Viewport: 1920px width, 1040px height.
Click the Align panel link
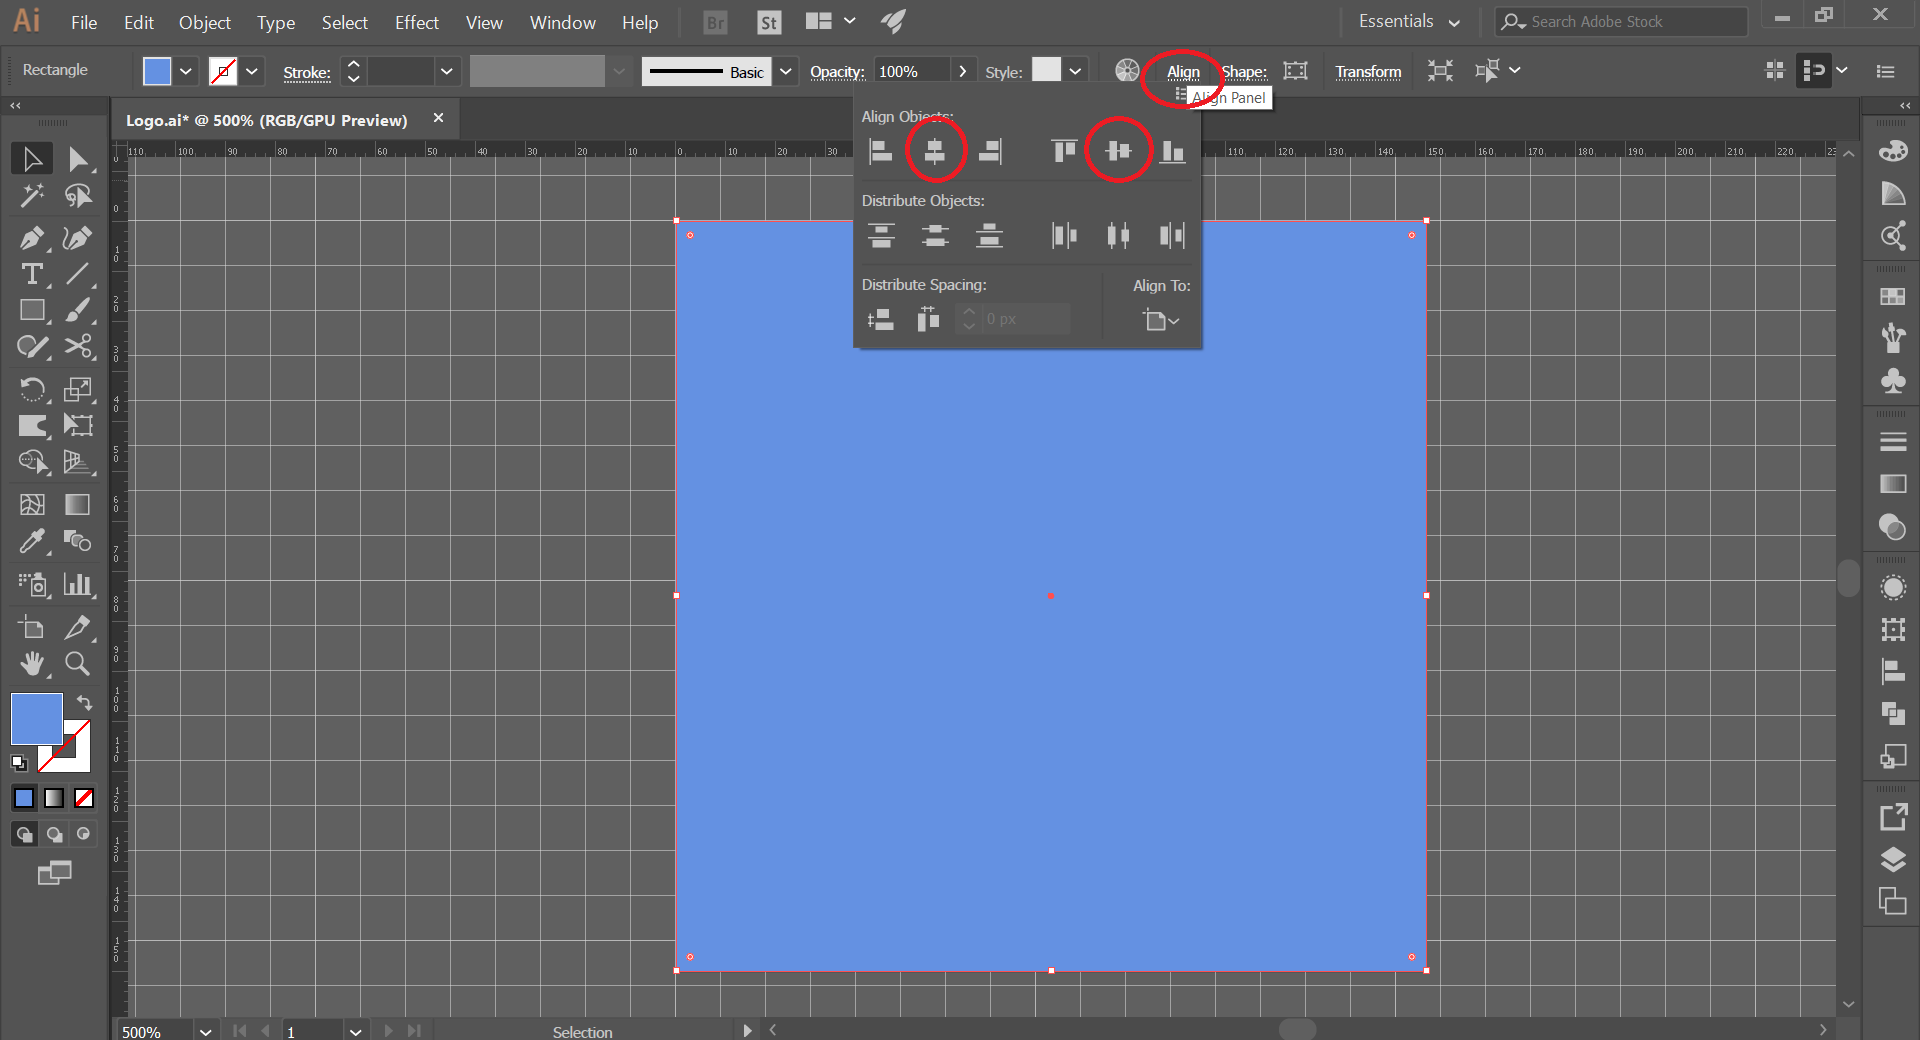pos(1183,72)
